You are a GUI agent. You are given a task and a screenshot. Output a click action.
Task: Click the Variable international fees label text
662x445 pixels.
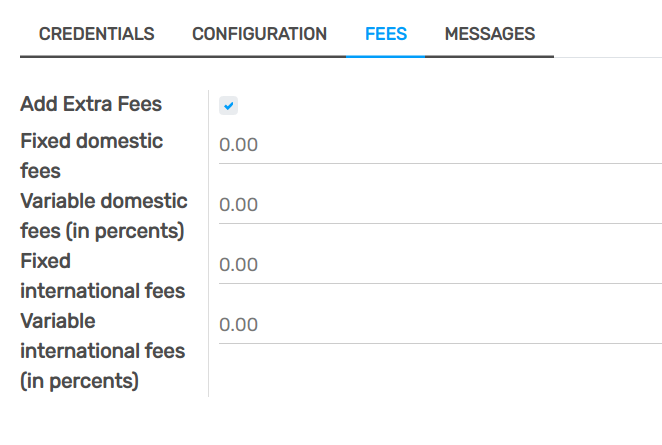pos(102,350)
